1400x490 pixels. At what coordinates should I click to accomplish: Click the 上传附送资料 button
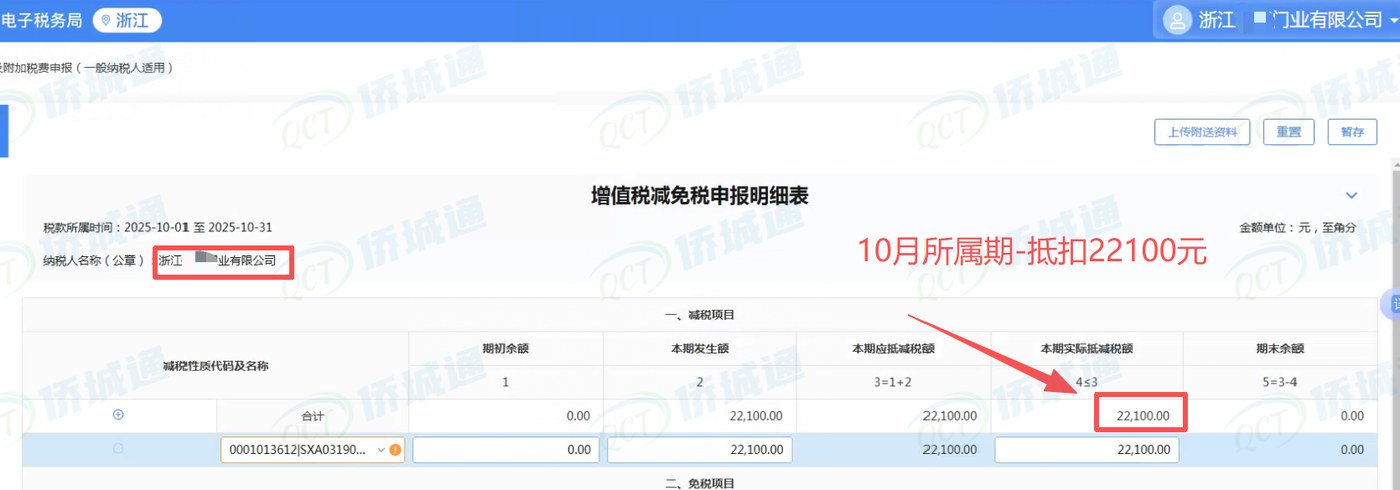pos(1202,132)
